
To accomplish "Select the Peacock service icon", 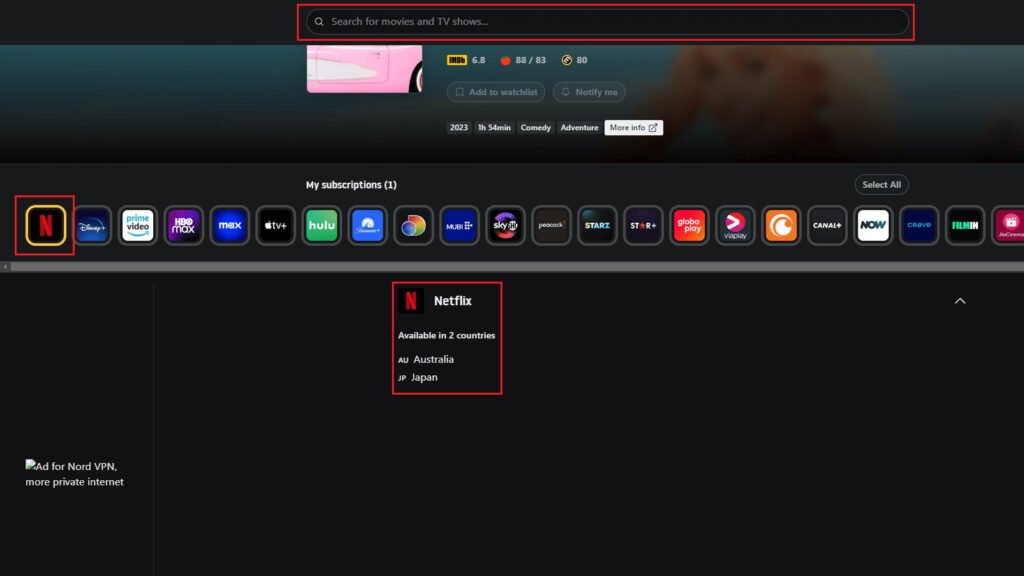I will [551, 225].
